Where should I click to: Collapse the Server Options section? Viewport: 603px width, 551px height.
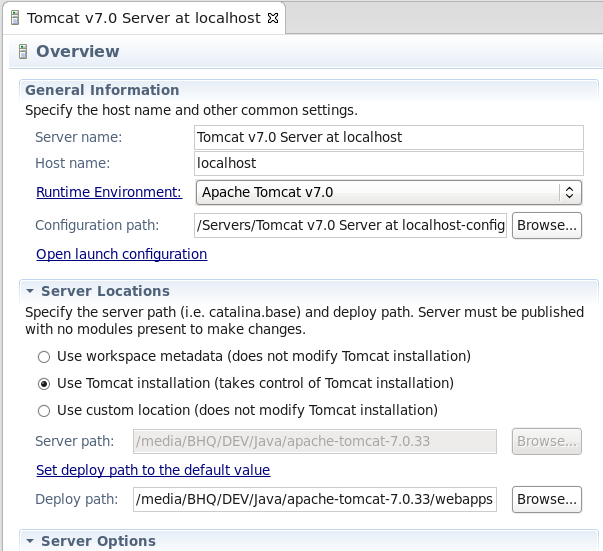(x=31, y=541)
